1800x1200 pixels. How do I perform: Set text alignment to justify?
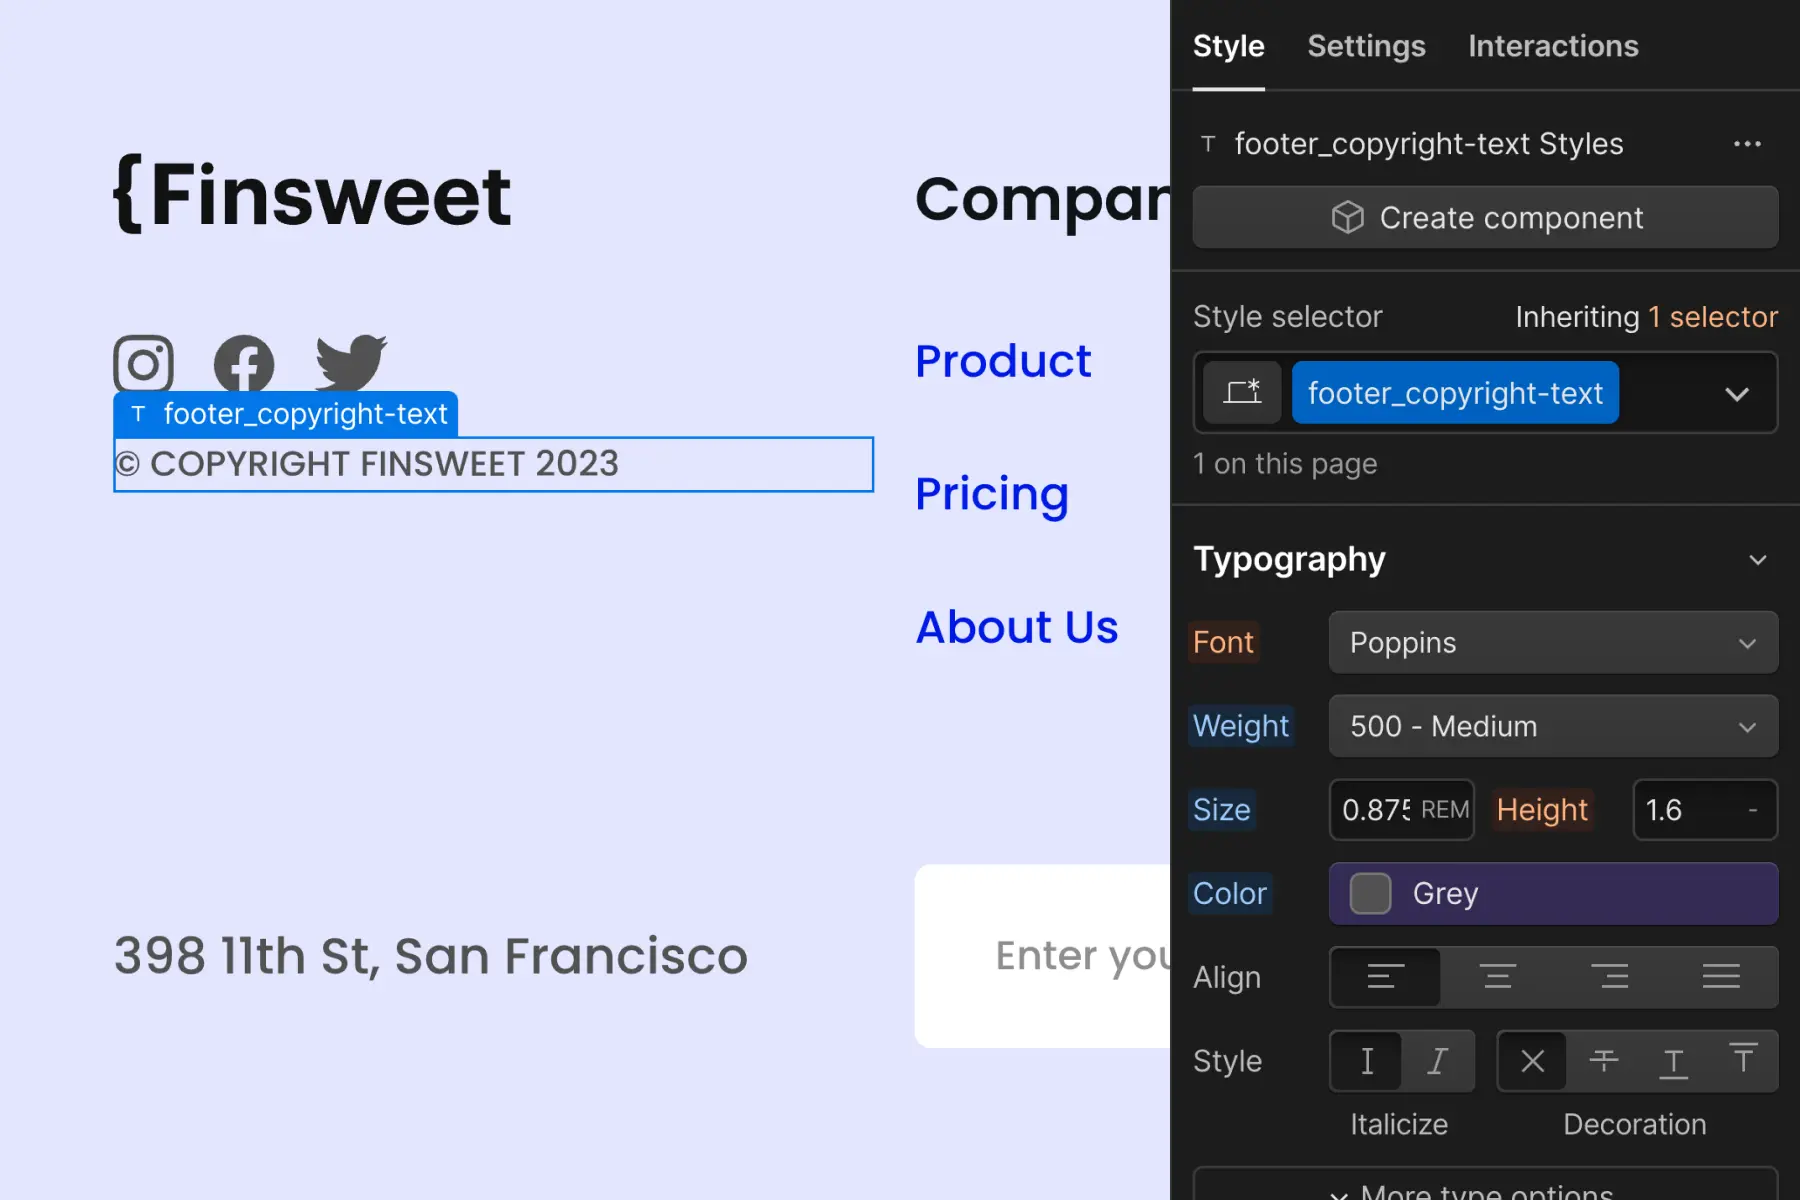coord(1721,977)
